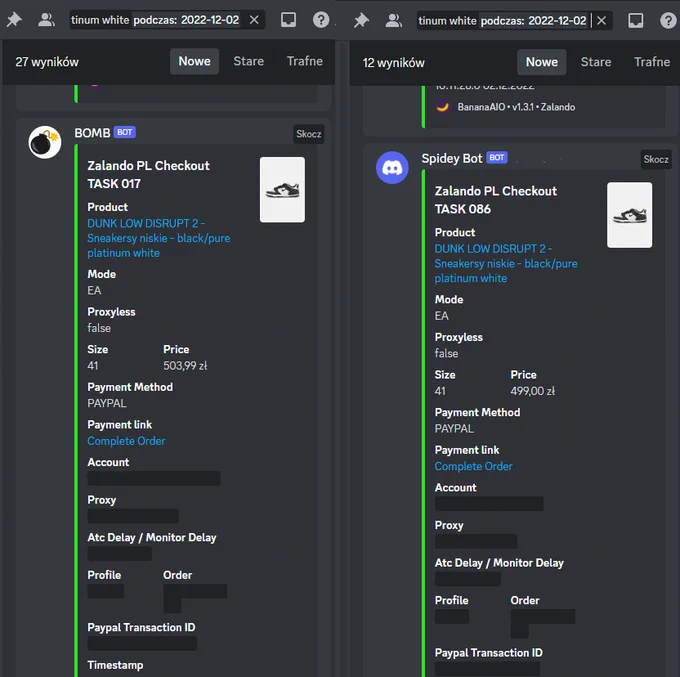Click the price 503,99 zł

click(x=185, y=366)
